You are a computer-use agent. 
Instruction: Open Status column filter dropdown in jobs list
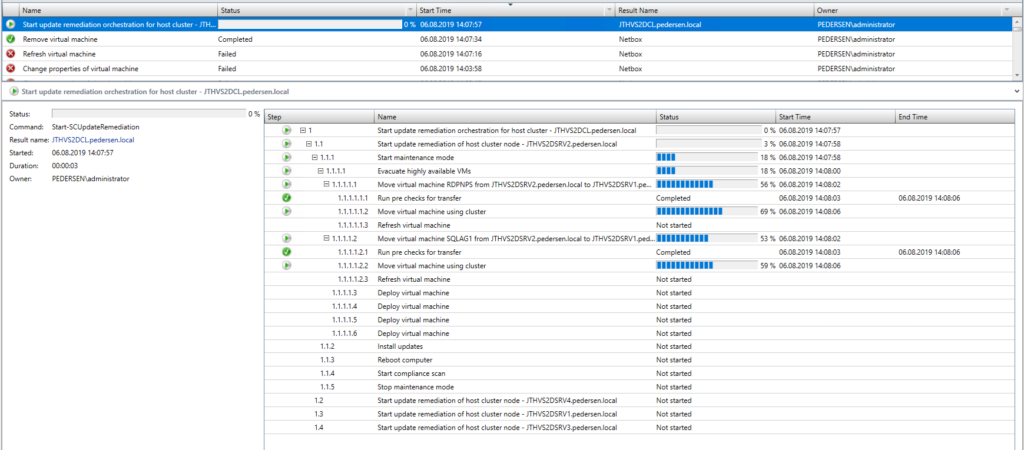[410, 10]
